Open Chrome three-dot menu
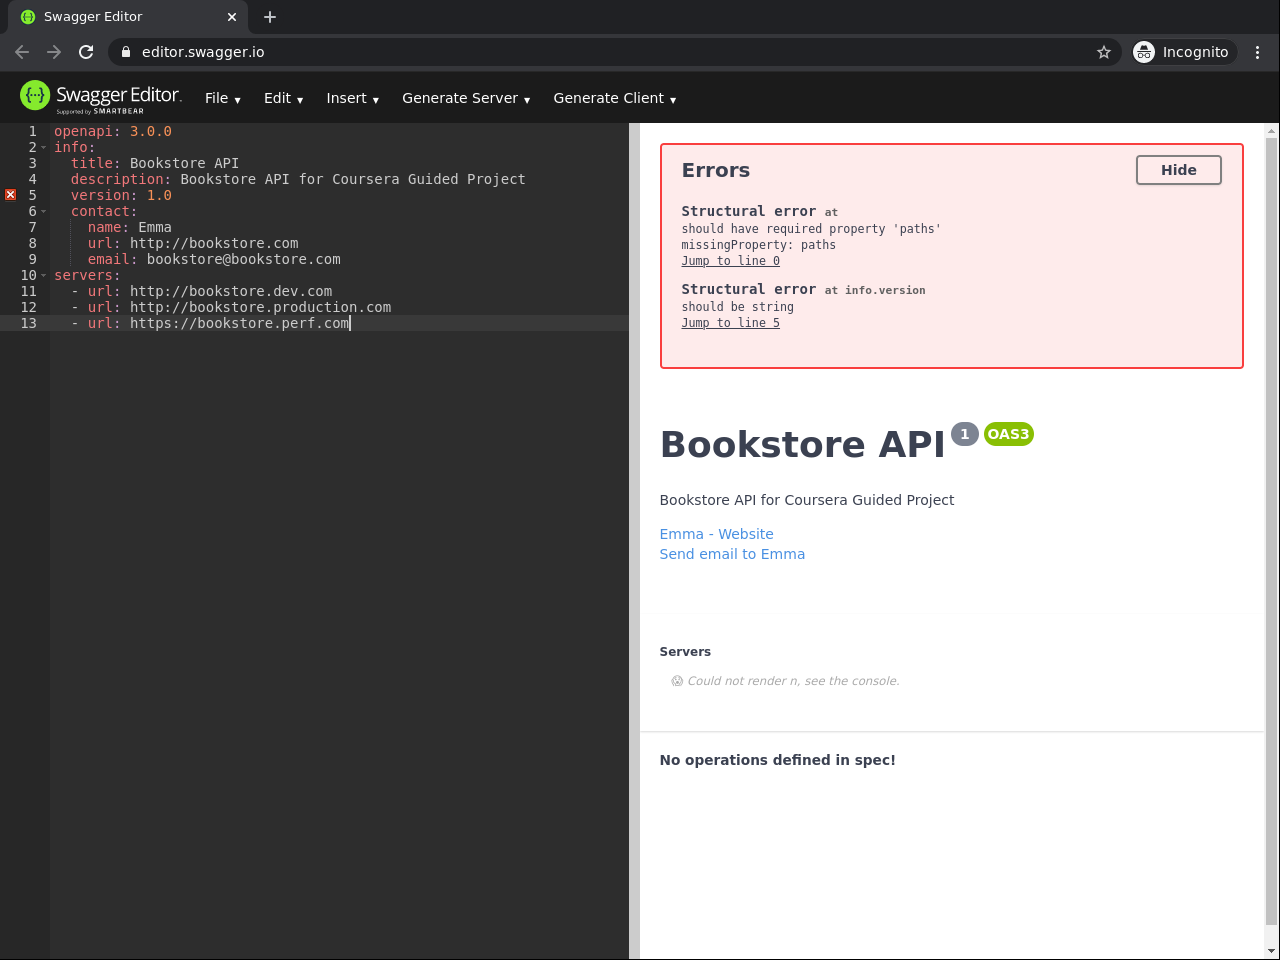The height and width of the screenshot is (960, 1280). [1257, 52]
